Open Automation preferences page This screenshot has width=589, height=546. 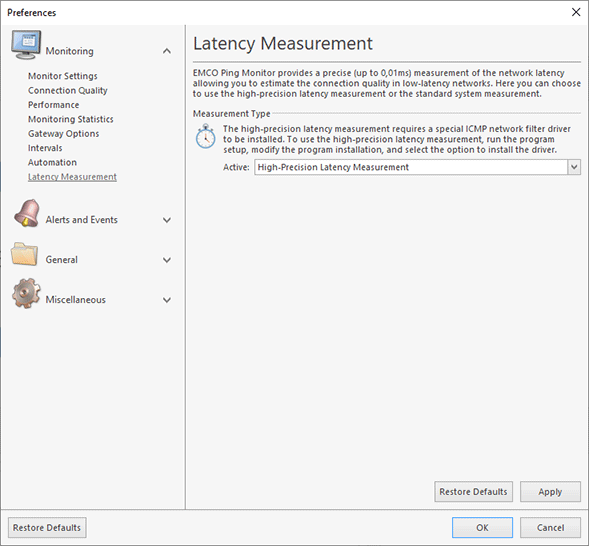click(x=52, y=162)
